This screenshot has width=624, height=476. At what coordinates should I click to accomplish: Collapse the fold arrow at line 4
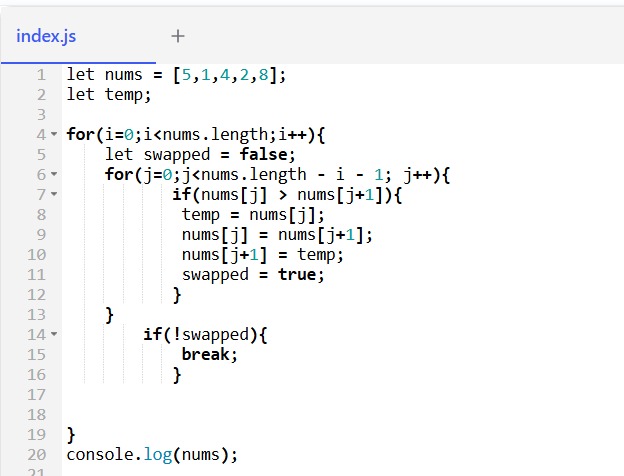coord(54,134)
